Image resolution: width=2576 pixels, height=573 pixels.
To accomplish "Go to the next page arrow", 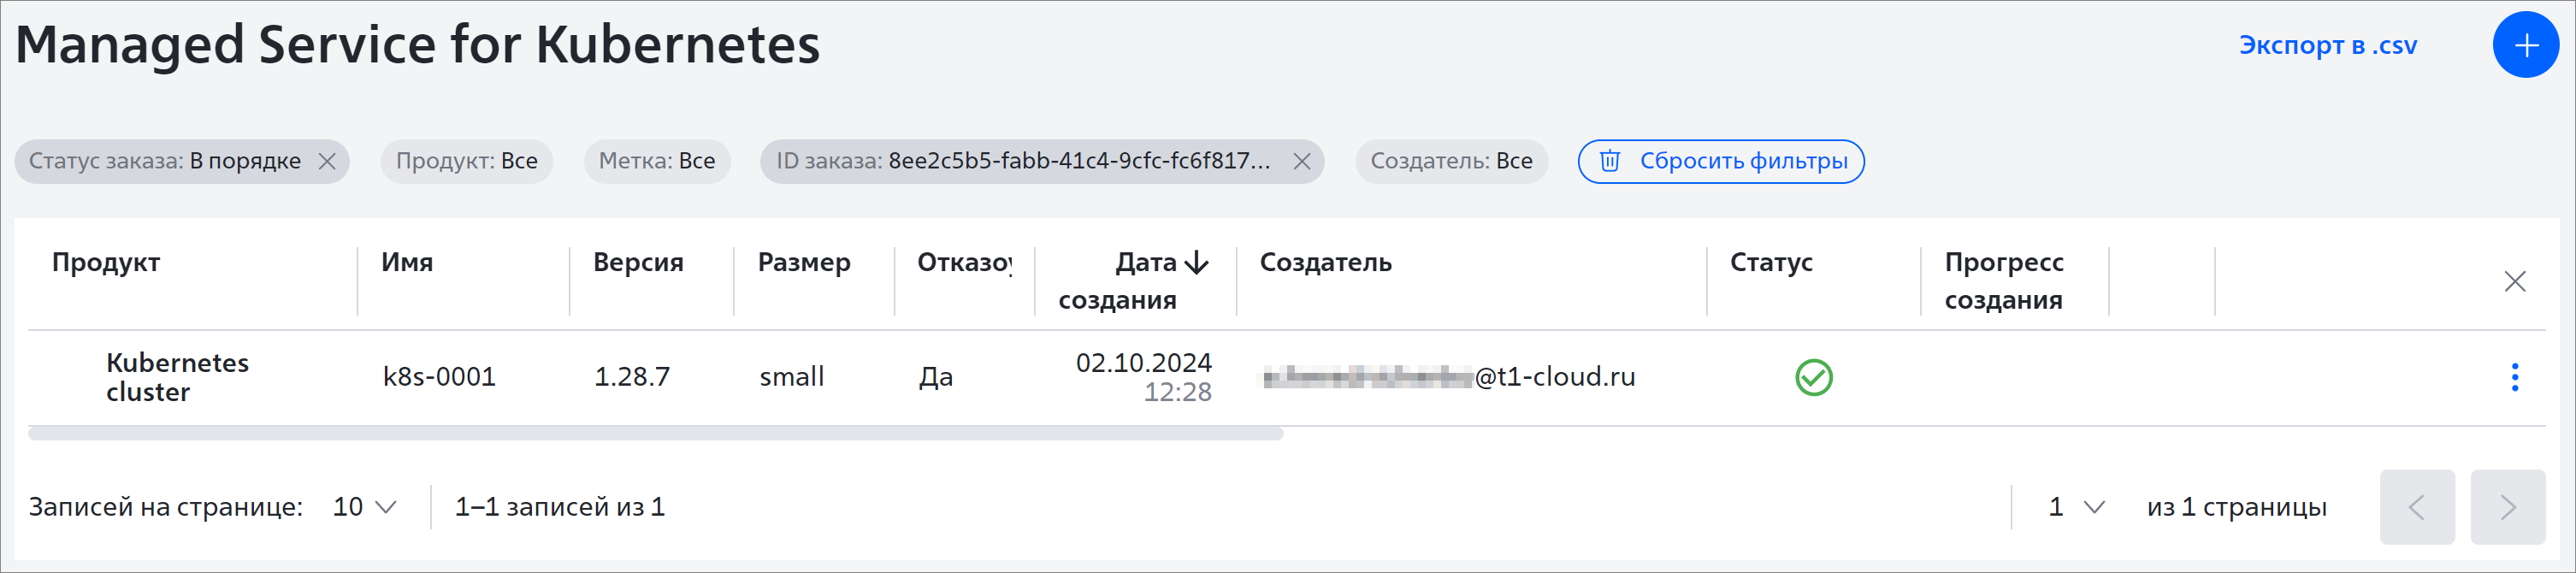I will point(2507,507).
